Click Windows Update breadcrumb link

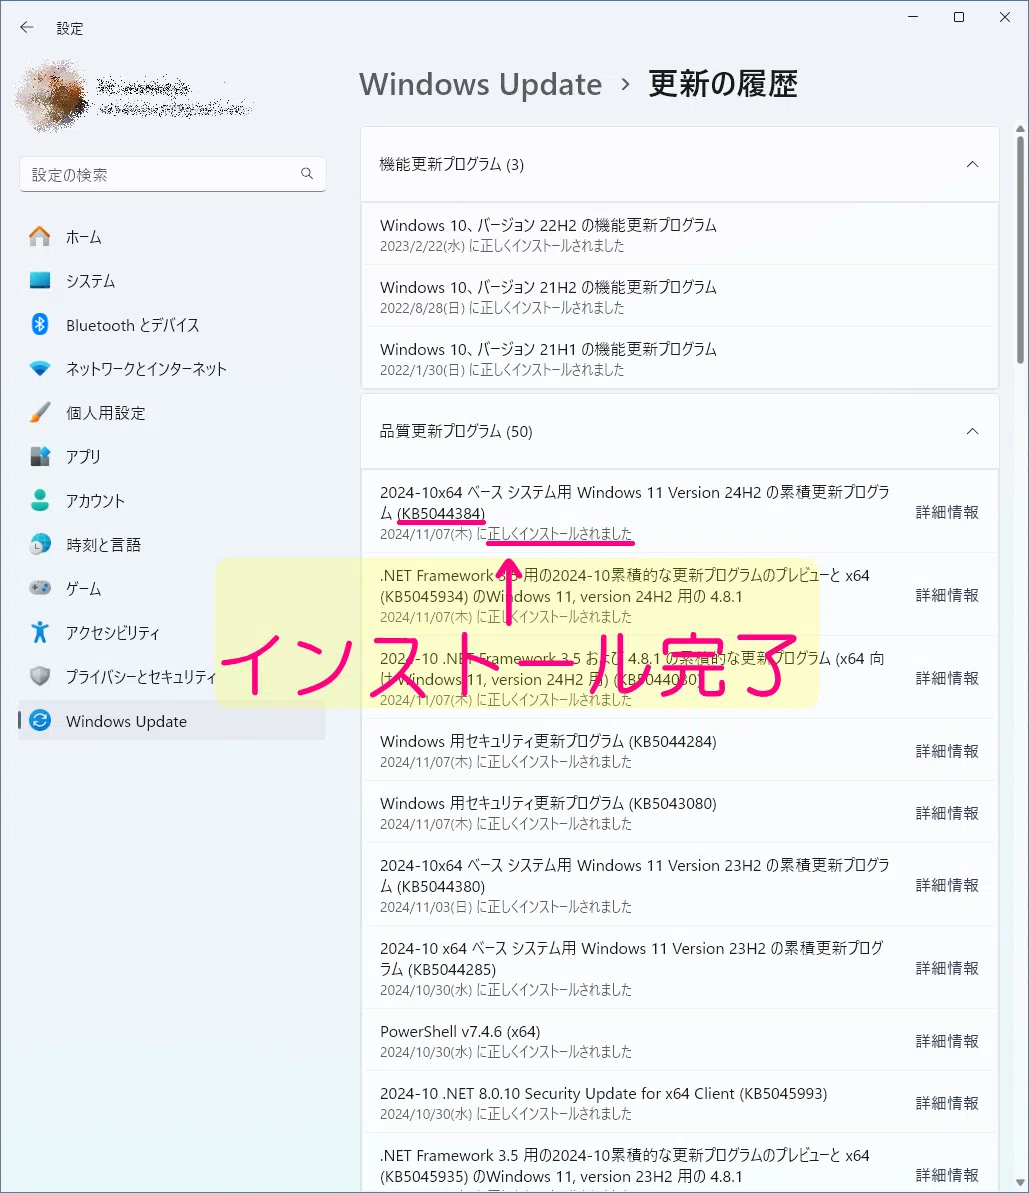pos(480,84)
